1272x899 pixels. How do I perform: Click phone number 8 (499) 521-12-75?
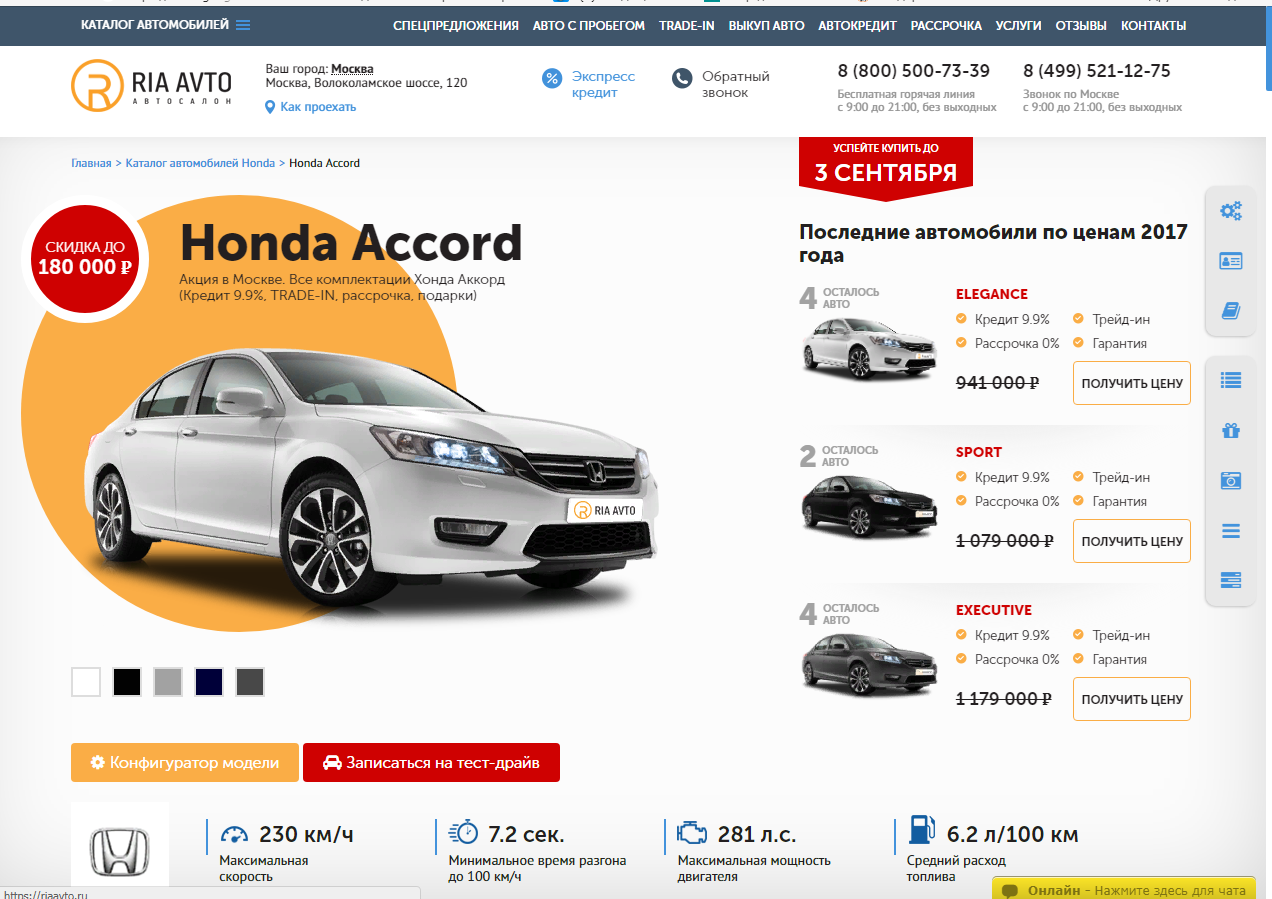click(1097, 71)
